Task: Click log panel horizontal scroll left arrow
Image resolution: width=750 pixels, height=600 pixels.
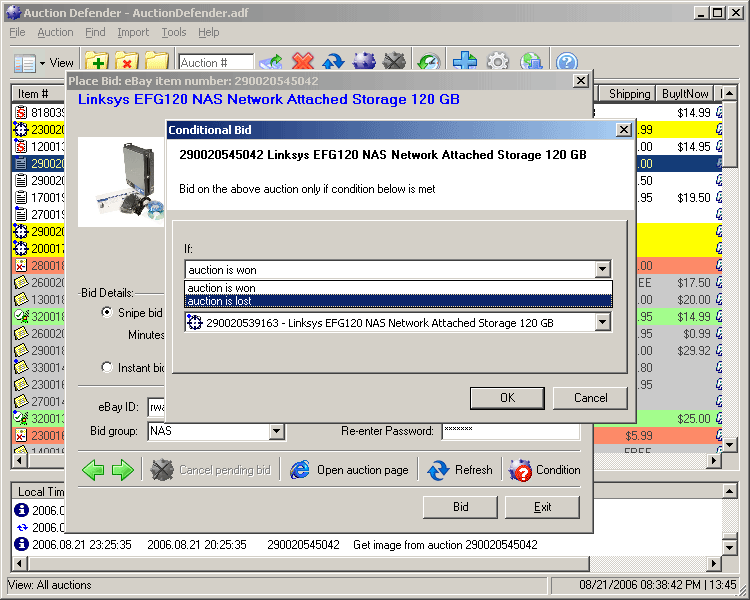Action: [x=19, y=563]
